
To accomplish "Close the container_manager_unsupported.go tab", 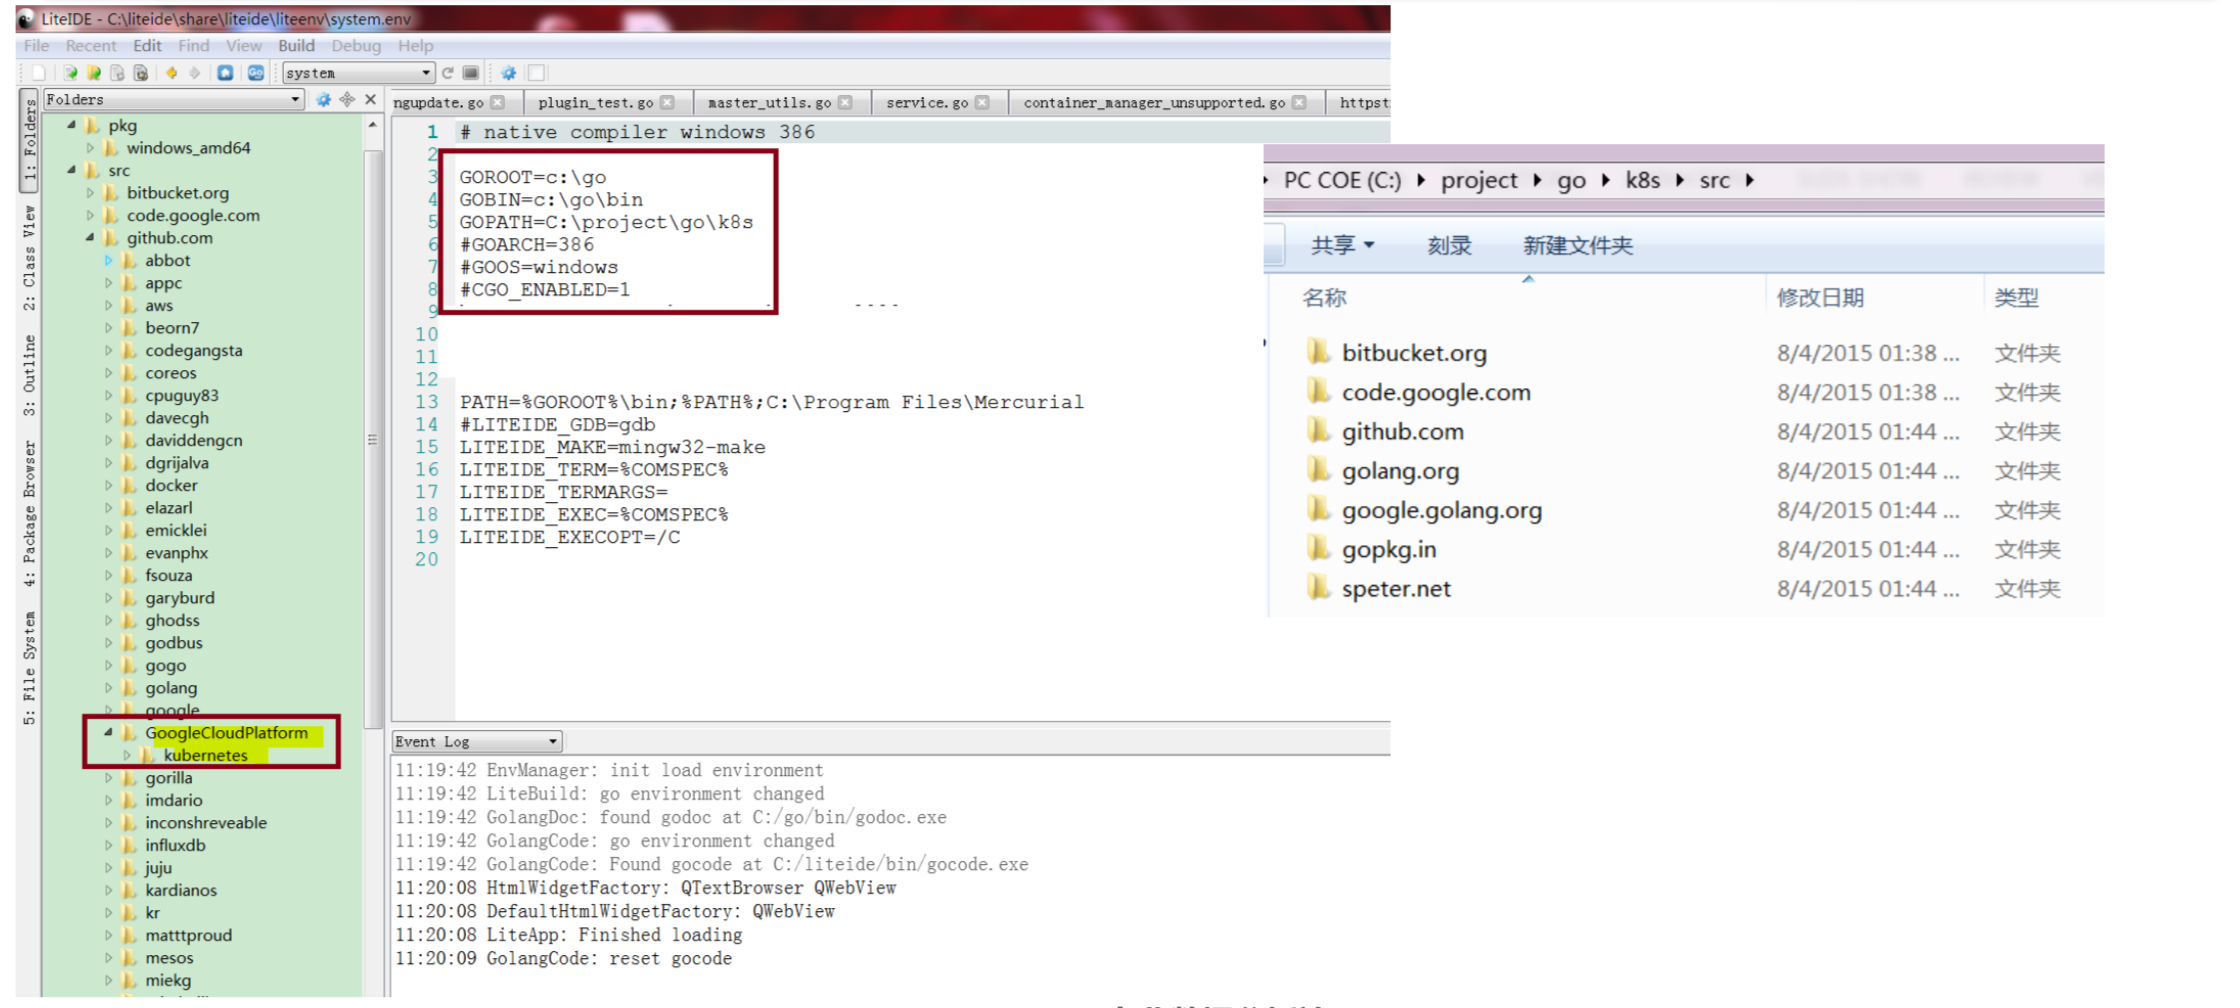I will [1299, 102].
